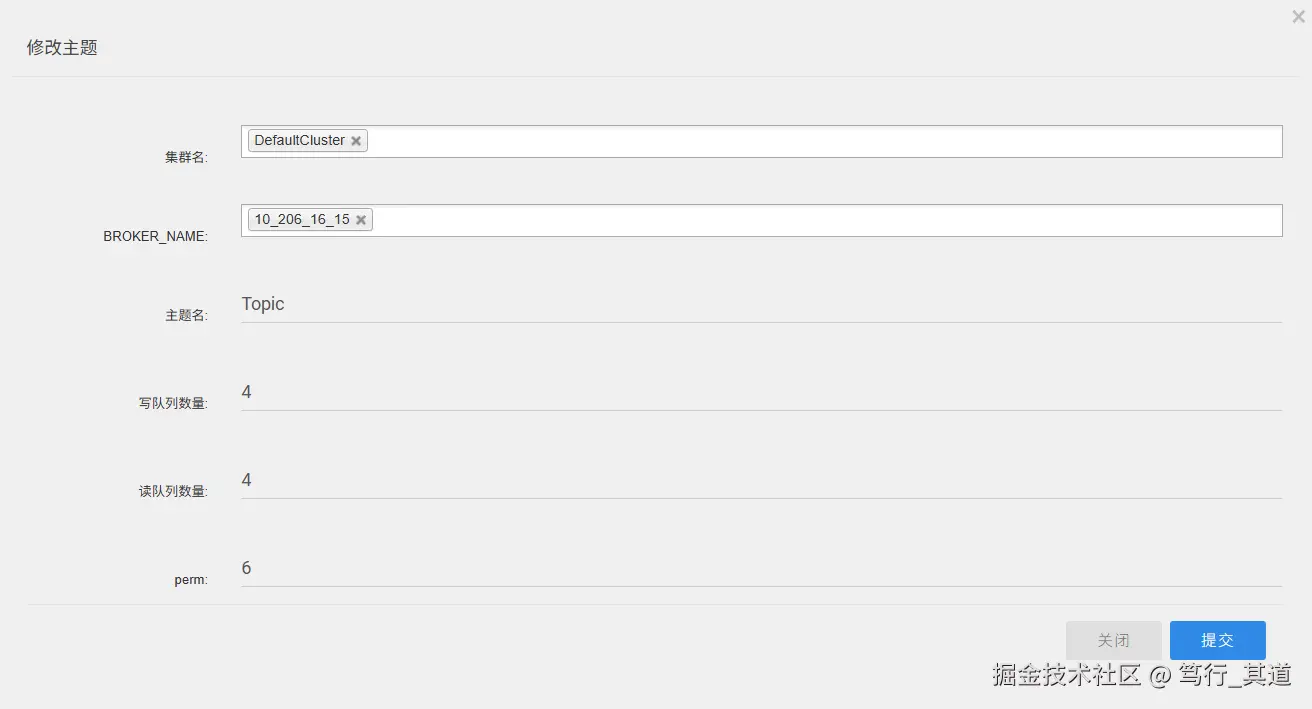1312x709 pixels.
Task: Click the BROKER_NAME field label
Action: pyautogui.click(x=155, y=237)
